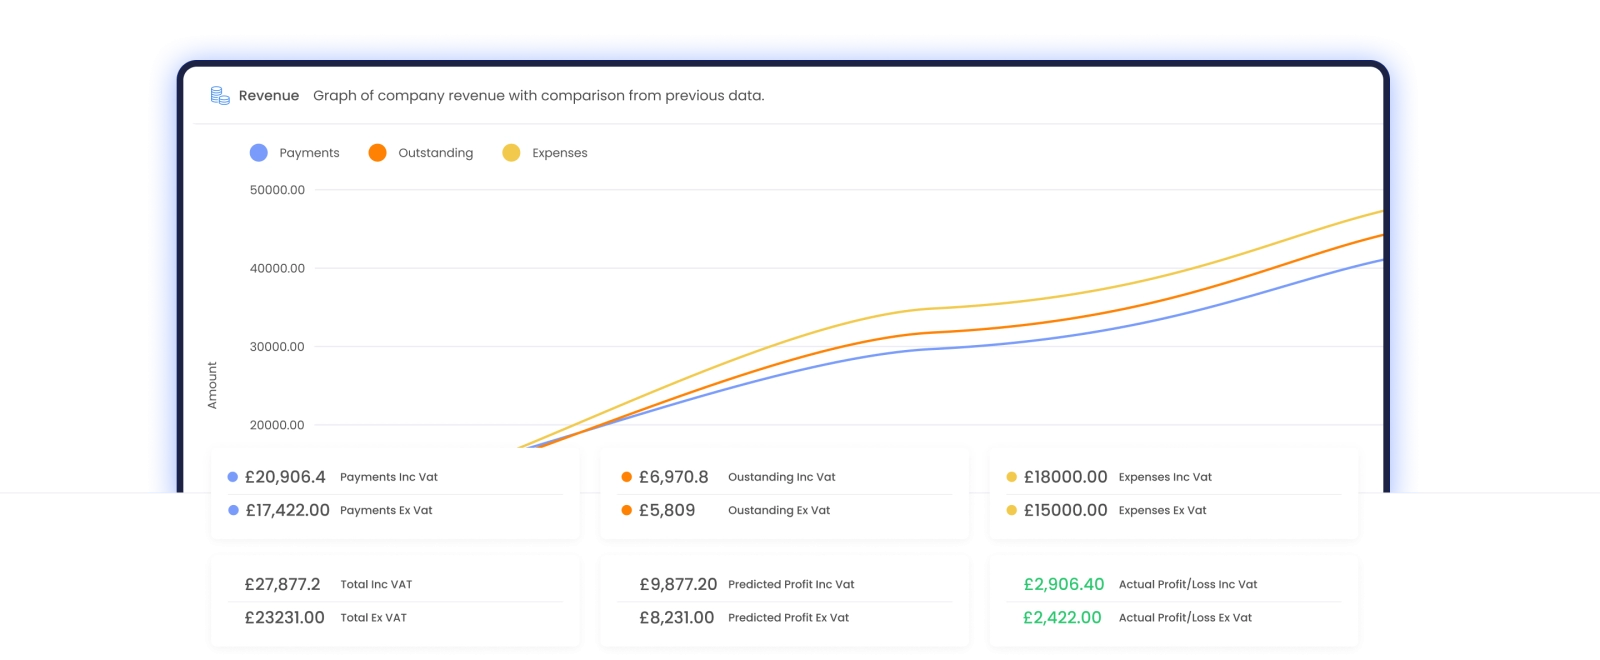Click the Oustanding Ex Vat label
This screenshot has height=660, width=1600.
pyautogui.click(x=779, y=510)
